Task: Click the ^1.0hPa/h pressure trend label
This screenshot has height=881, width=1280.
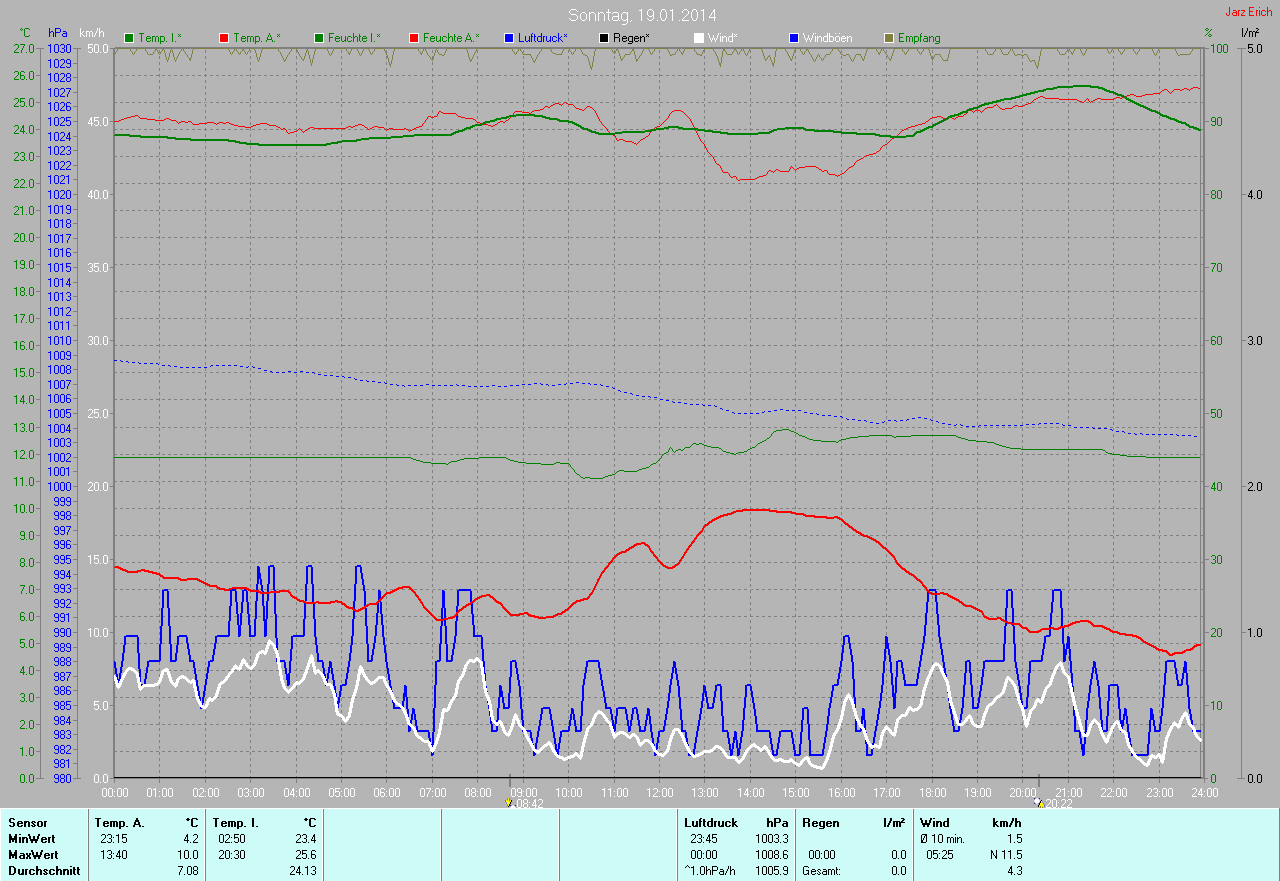Action: tap(710, 871)
